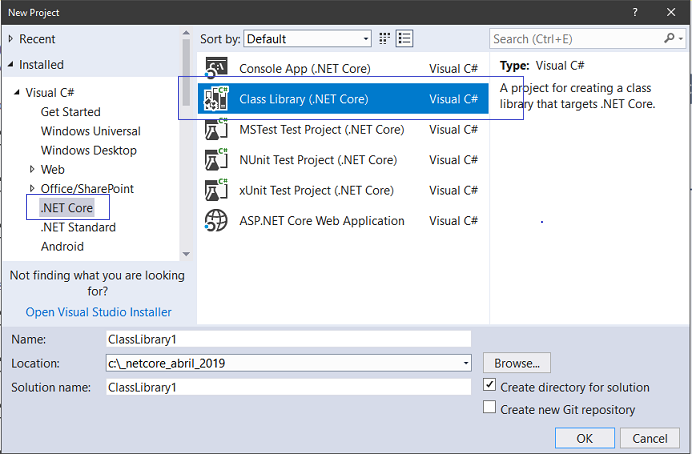Select Get Started category
The width and height of the screenshot is (692, 454).
pos(71,112)
